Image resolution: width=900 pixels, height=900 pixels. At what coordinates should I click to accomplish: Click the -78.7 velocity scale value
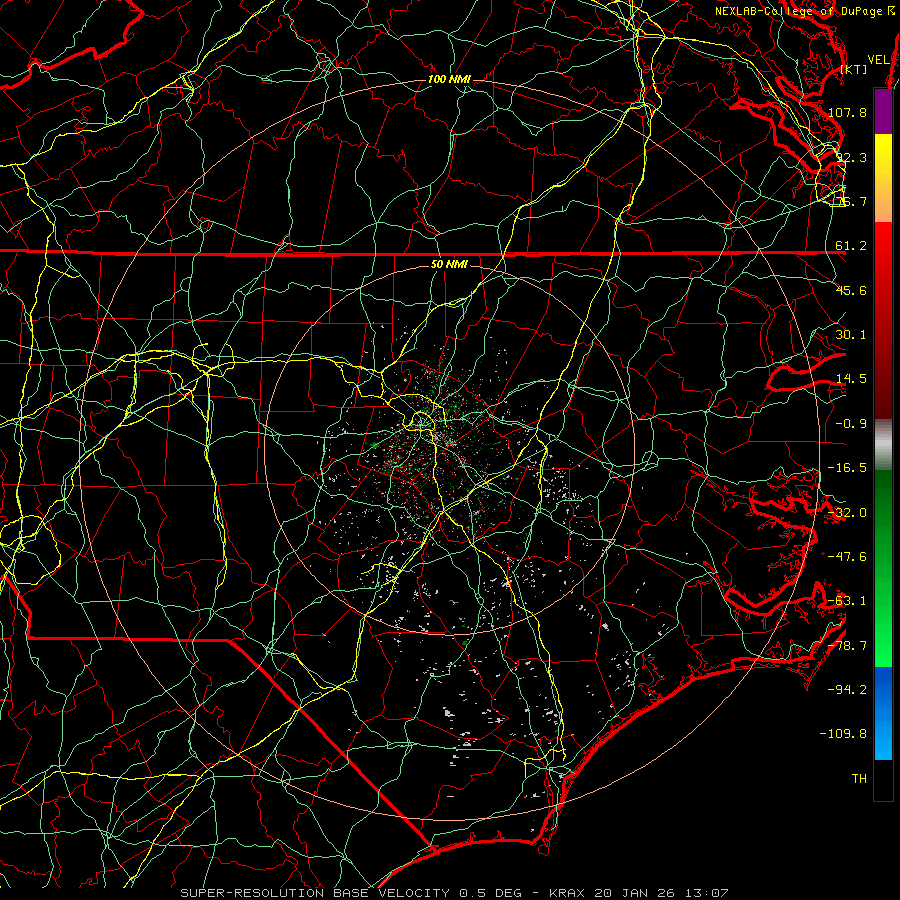[x=848, y=646]
